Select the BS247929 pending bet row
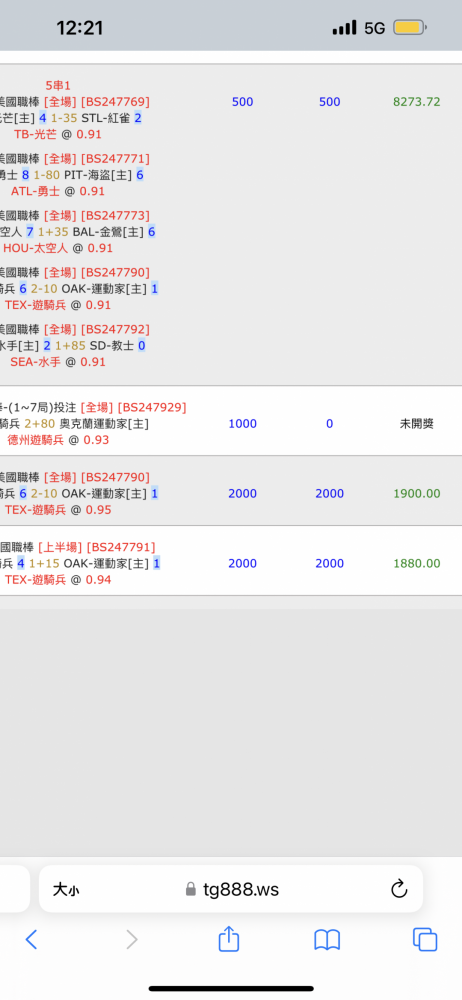Image resolution: width=462 pixels, height=1000 pixels. (x=231, y=421)
